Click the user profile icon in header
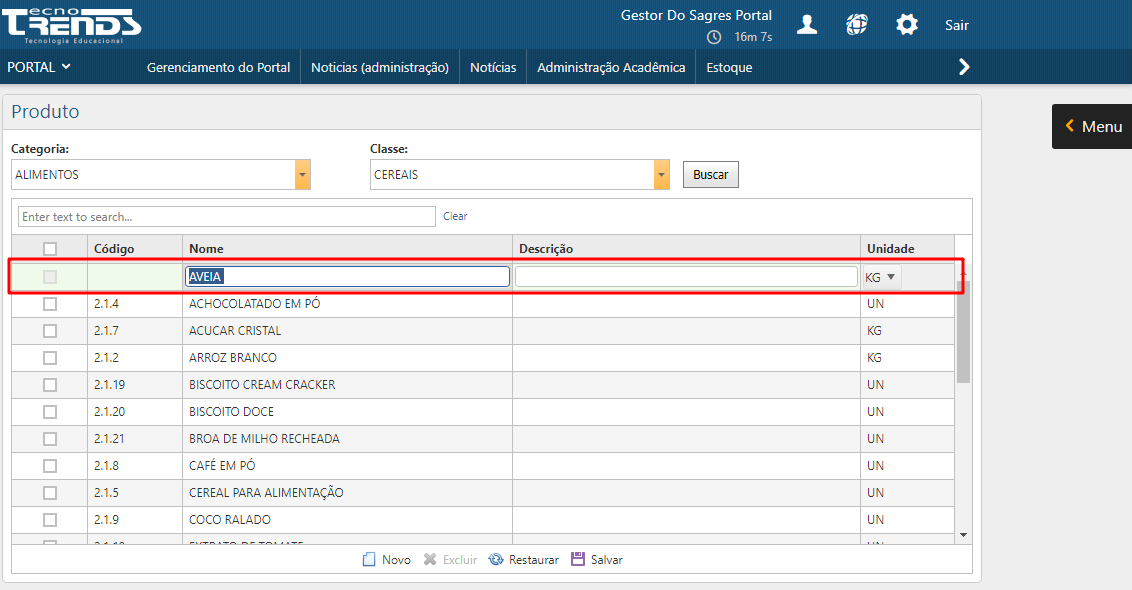 pyautogui.click(x=807, y=25)
